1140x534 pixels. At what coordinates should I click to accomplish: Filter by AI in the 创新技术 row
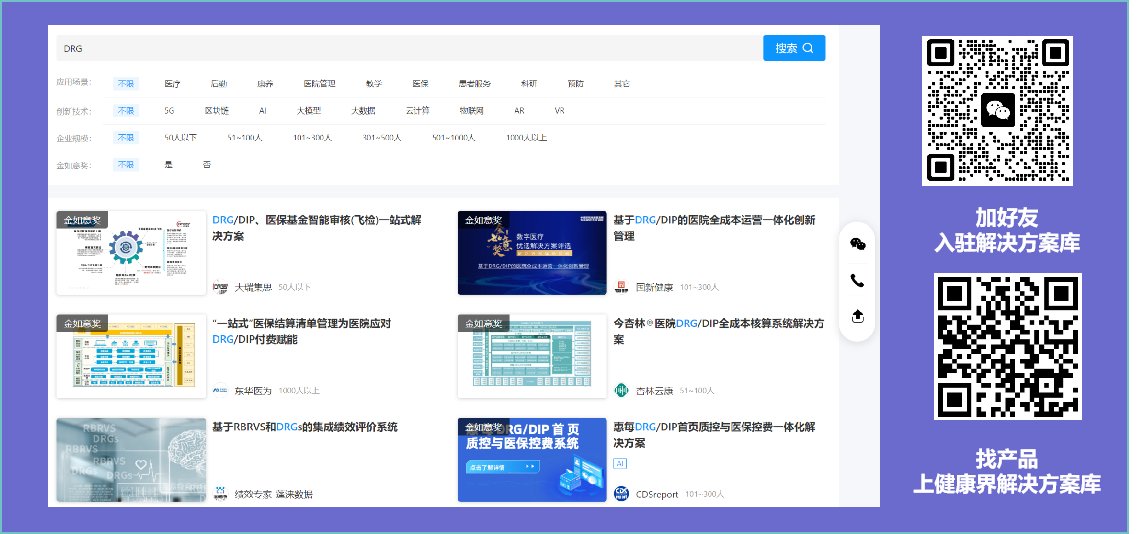pos(262,111)
